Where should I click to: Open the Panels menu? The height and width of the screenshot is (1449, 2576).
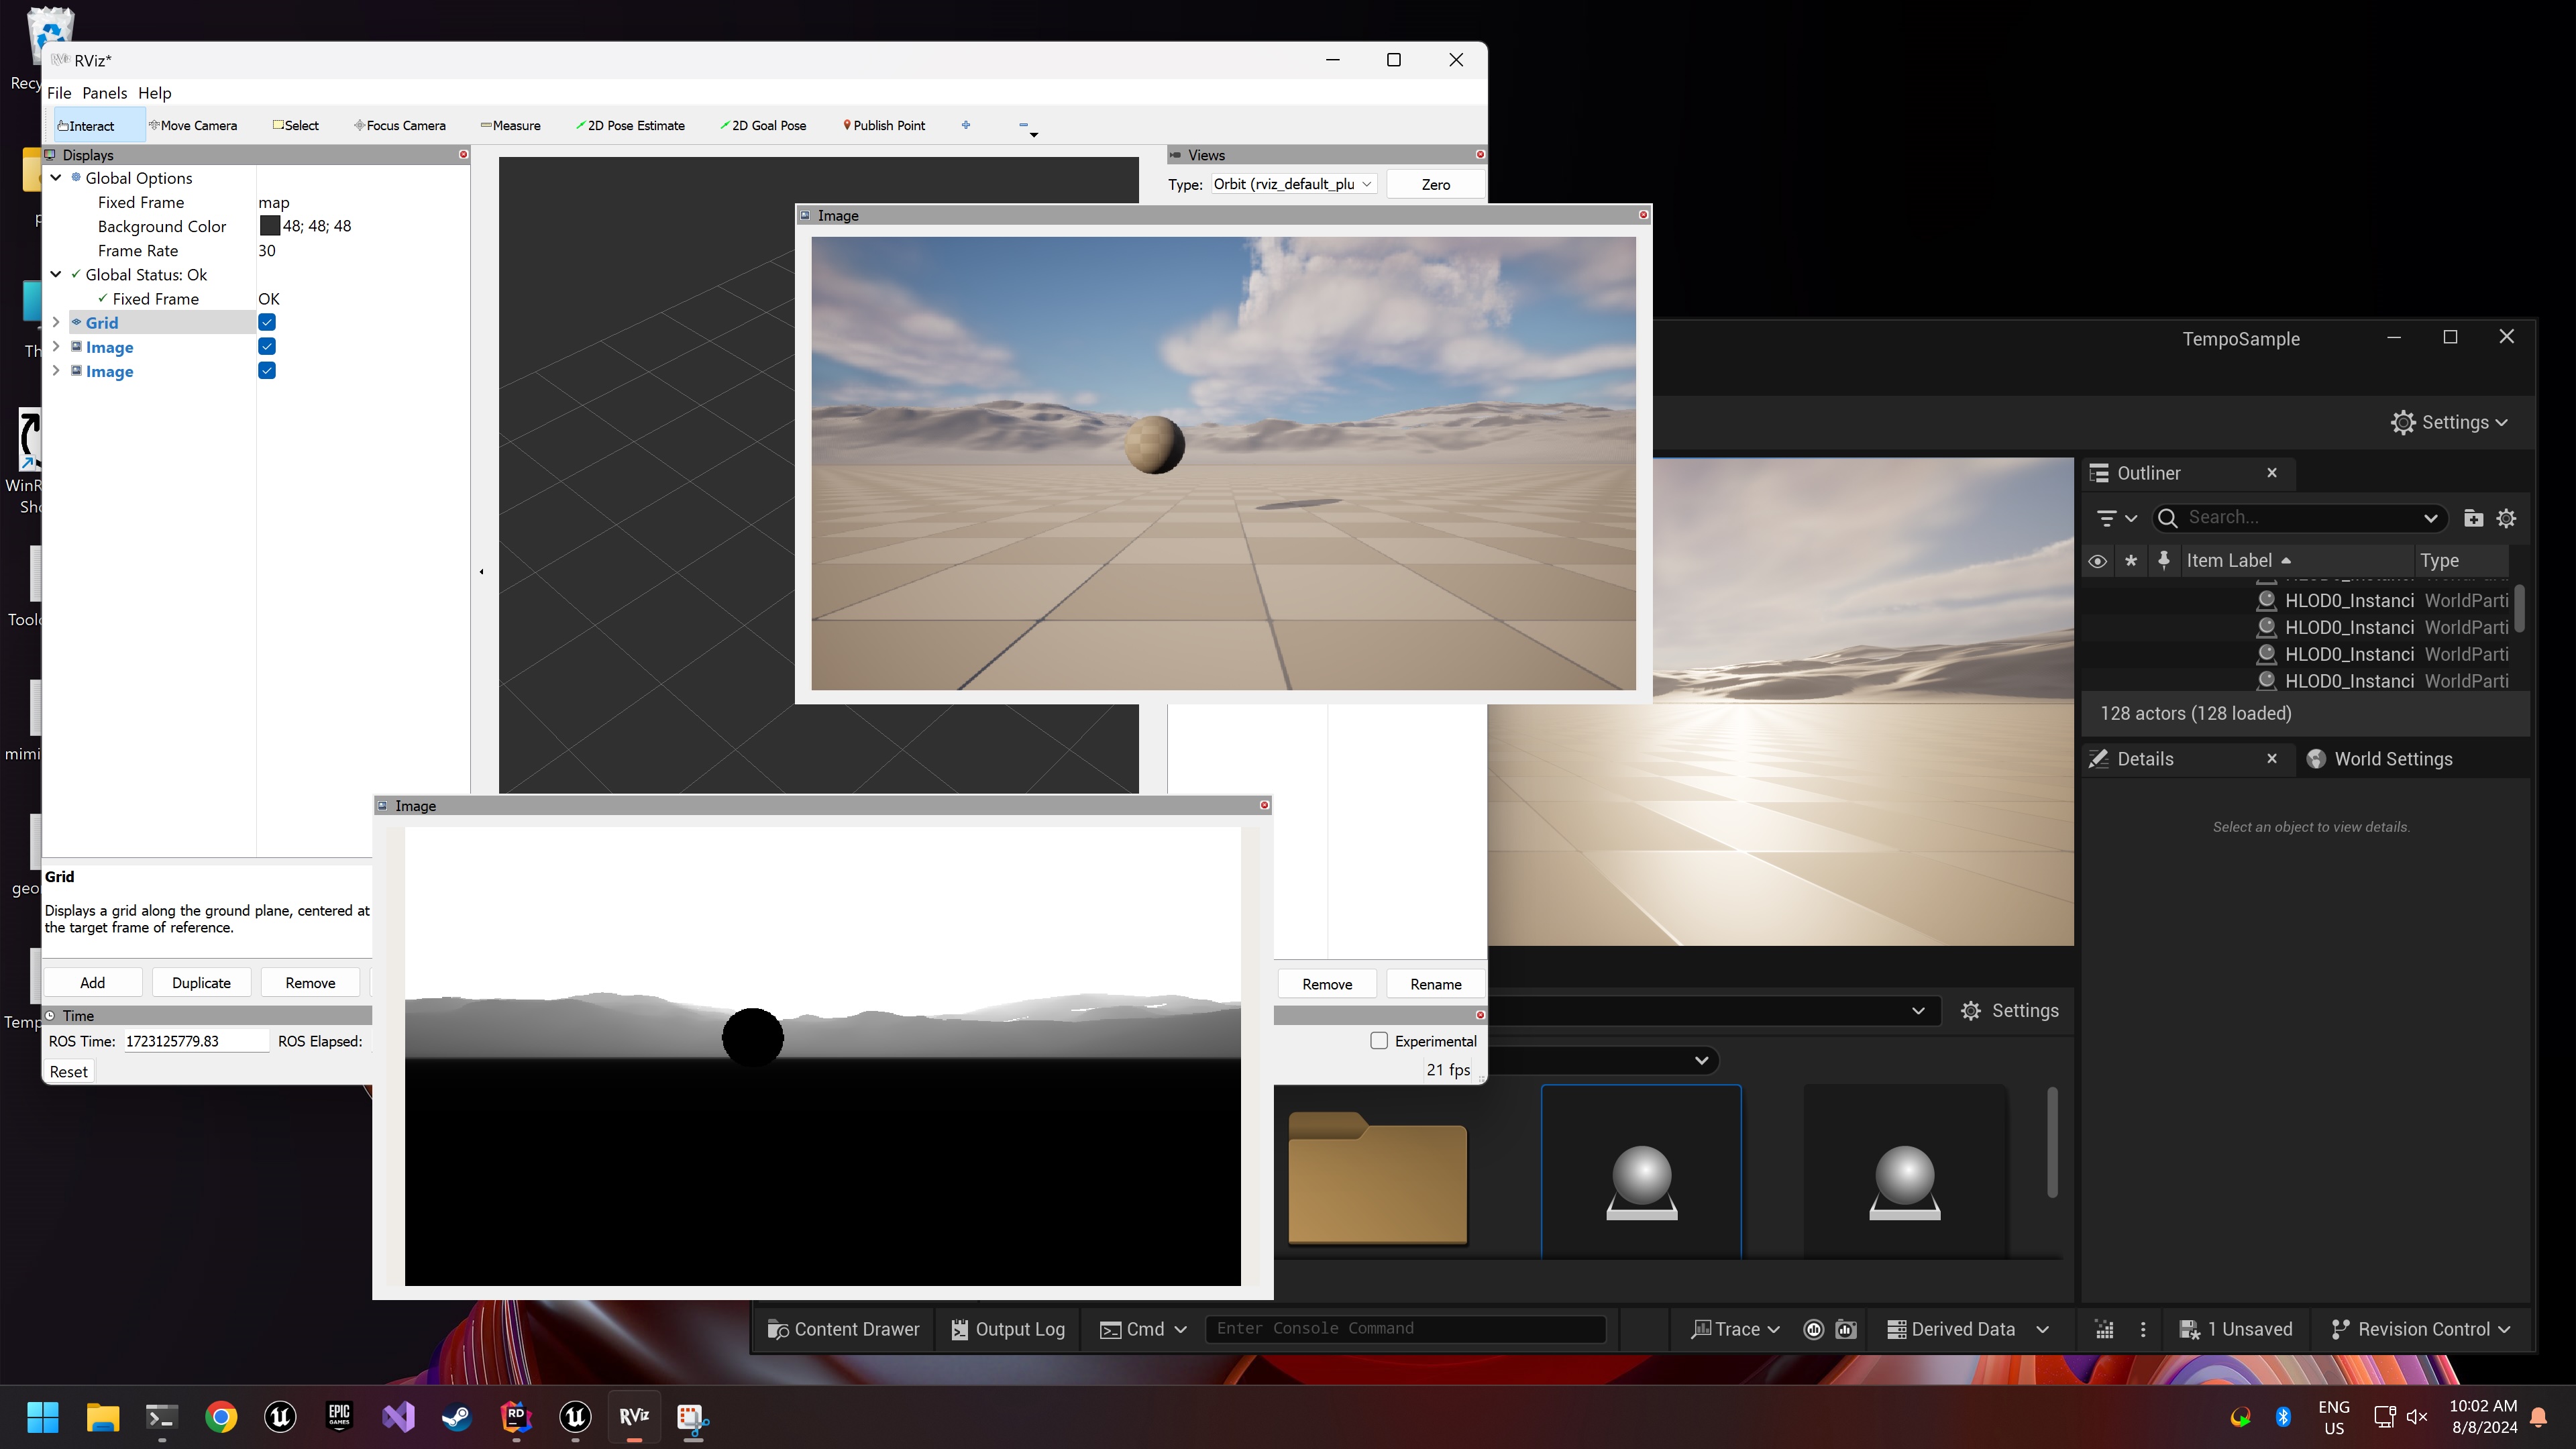pyautogui.click(x=104, y=93)
